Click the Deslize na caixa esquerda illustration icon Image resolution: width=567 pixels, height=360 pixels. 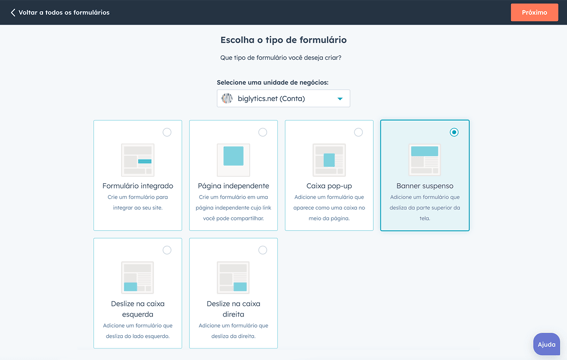(137, 278)
